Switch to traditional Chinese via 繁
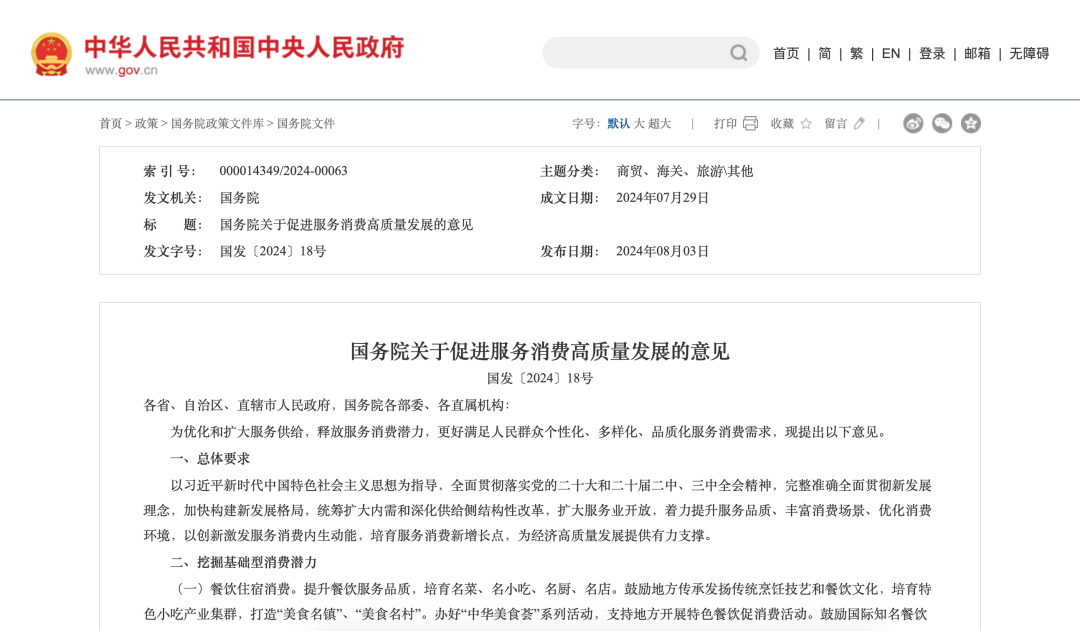 point(856,53)
